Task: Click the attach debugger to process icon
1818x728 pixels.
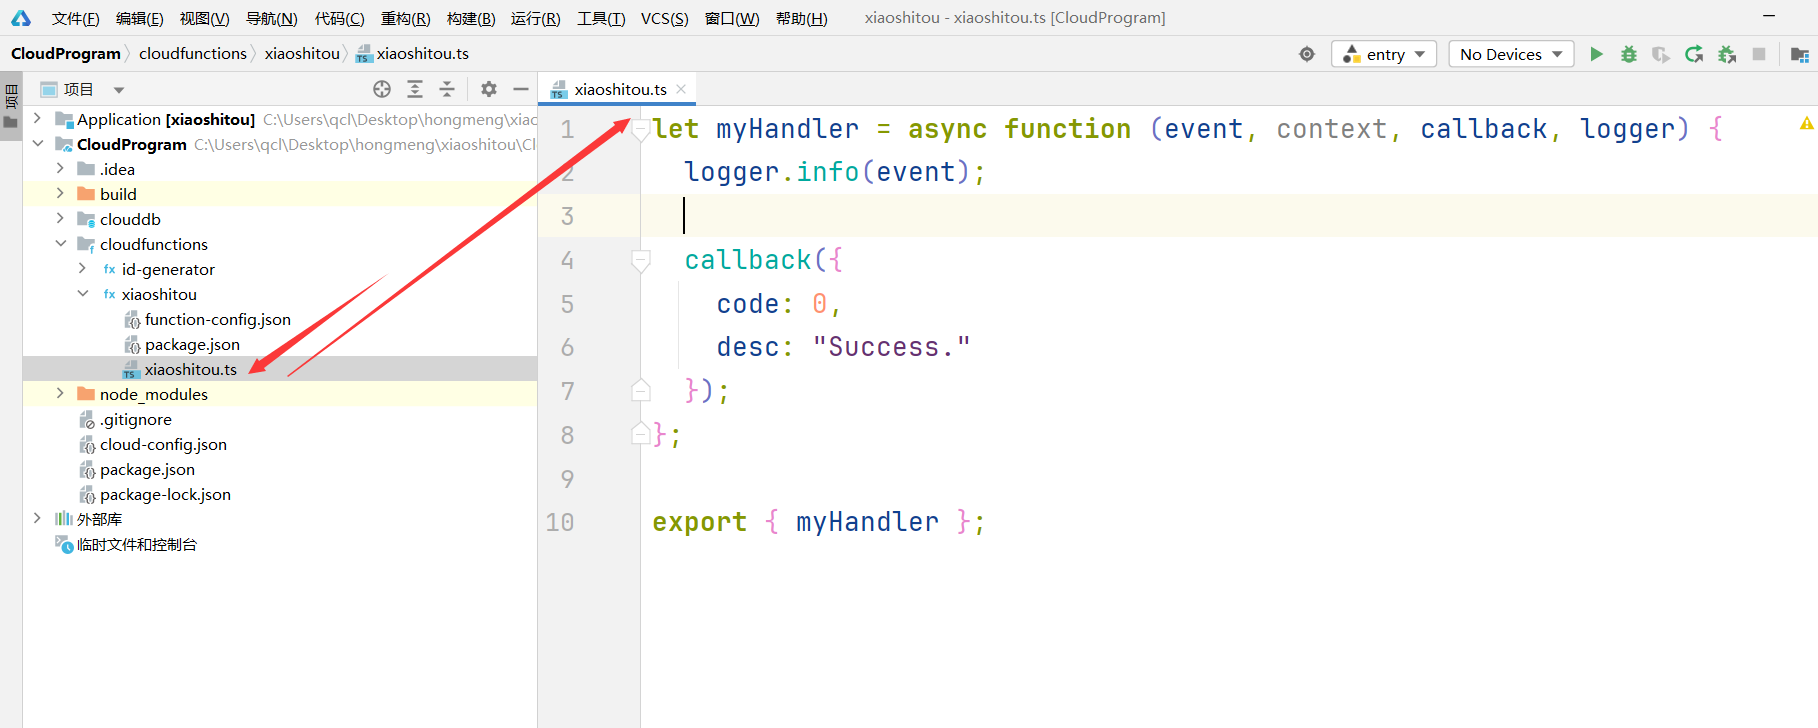Action: pyautogui.click(x=1727, y=54)
